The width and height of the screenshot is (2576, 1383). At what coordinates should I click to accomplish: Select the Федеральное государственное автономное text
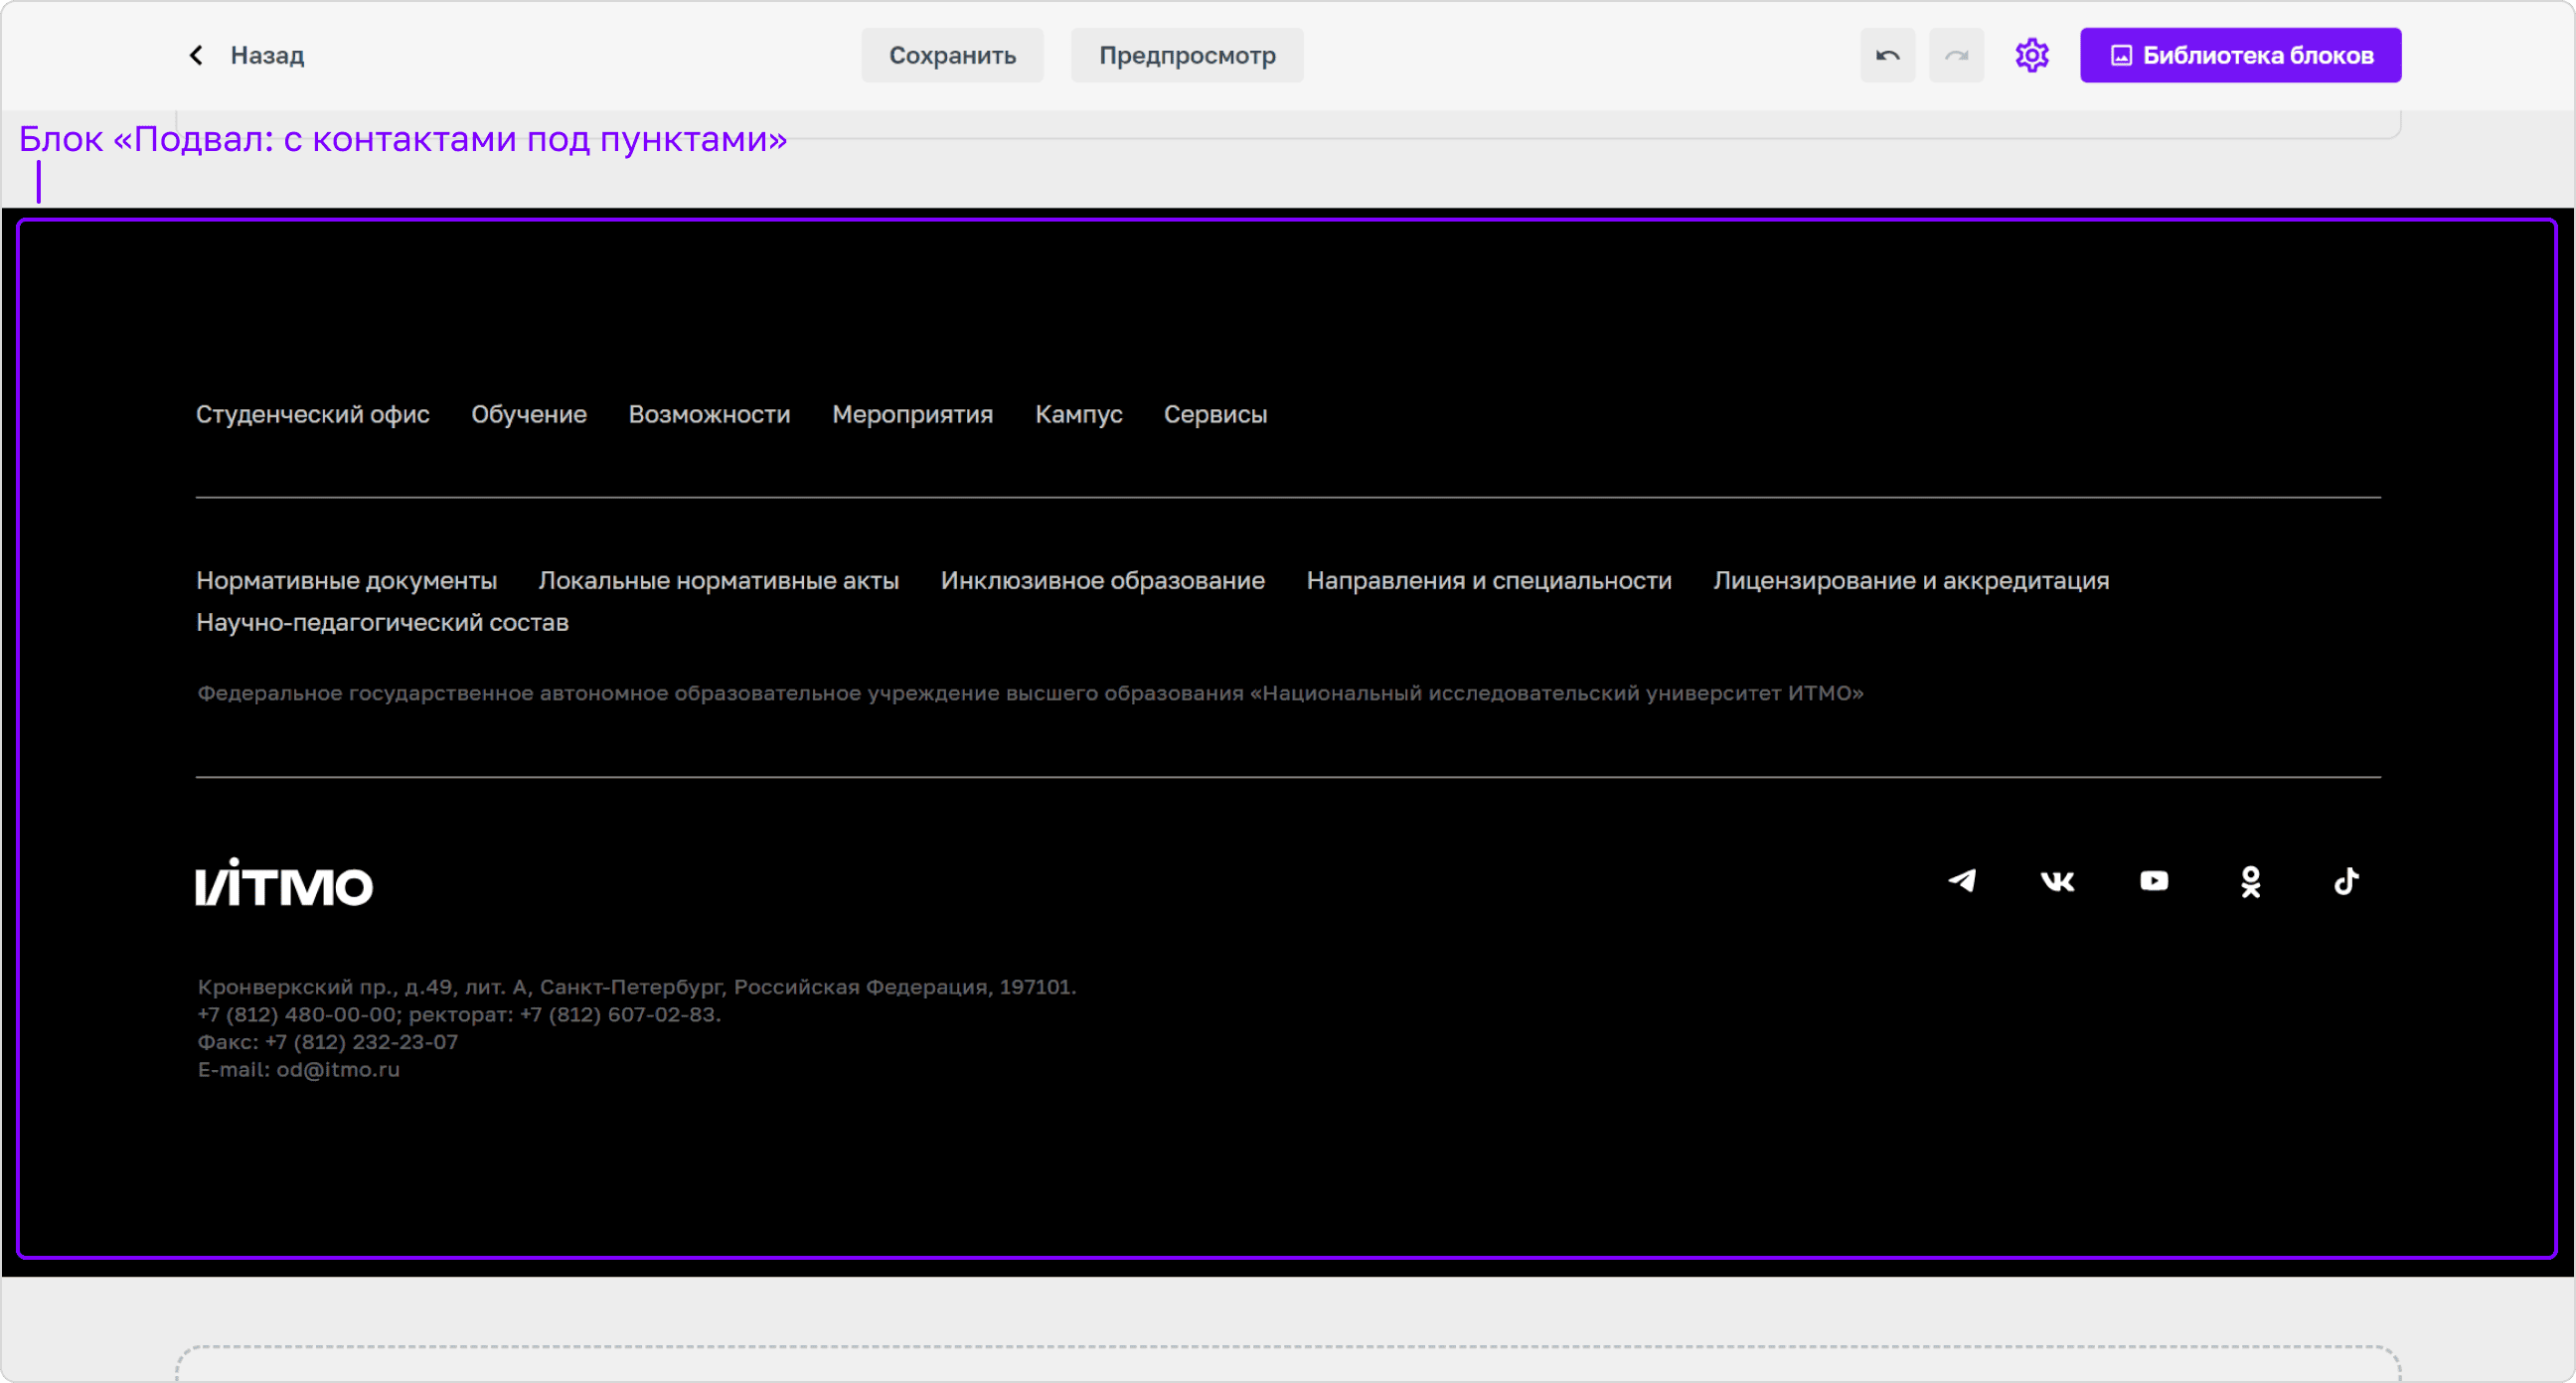1030,693
